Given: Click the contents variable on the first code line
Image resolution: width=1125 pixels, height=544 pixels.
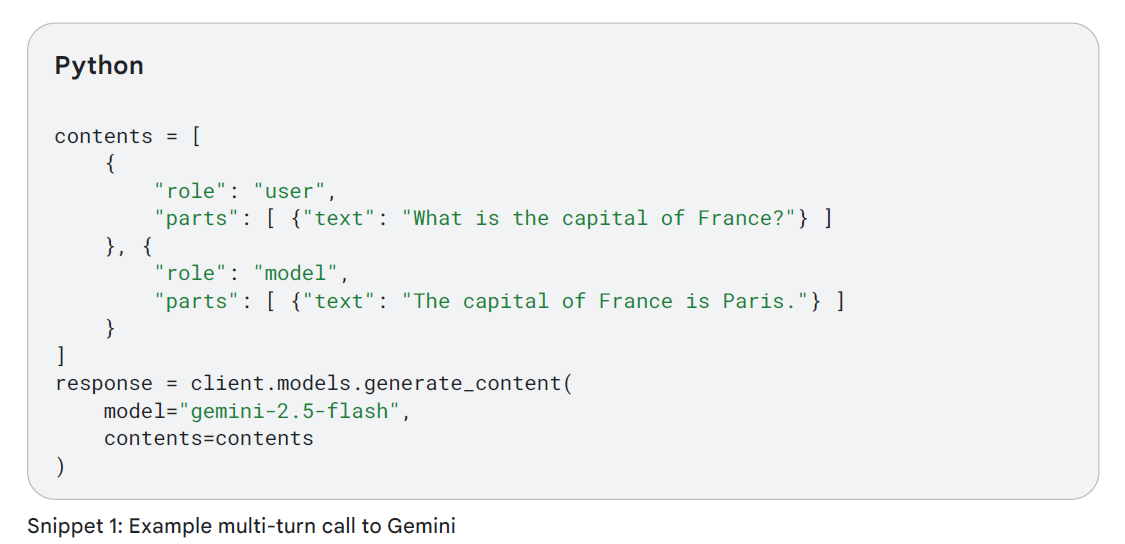Looking at the screenshot, I should point(103,137).
